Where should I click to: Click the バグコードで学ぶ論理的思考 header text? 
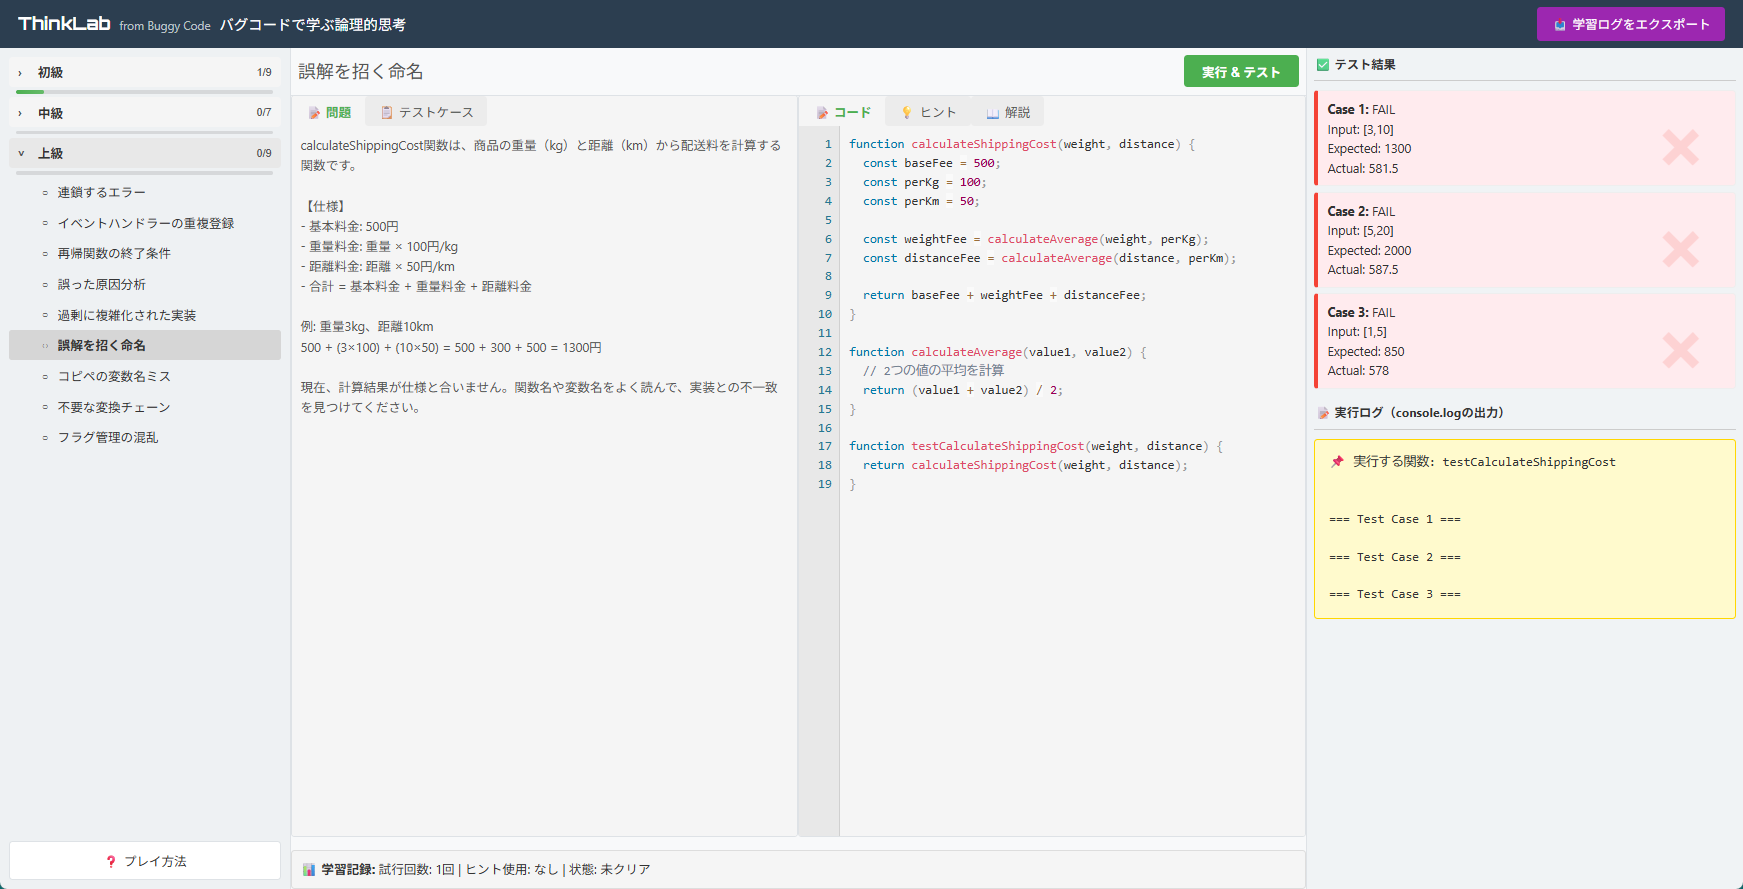(x=313, y=24)
